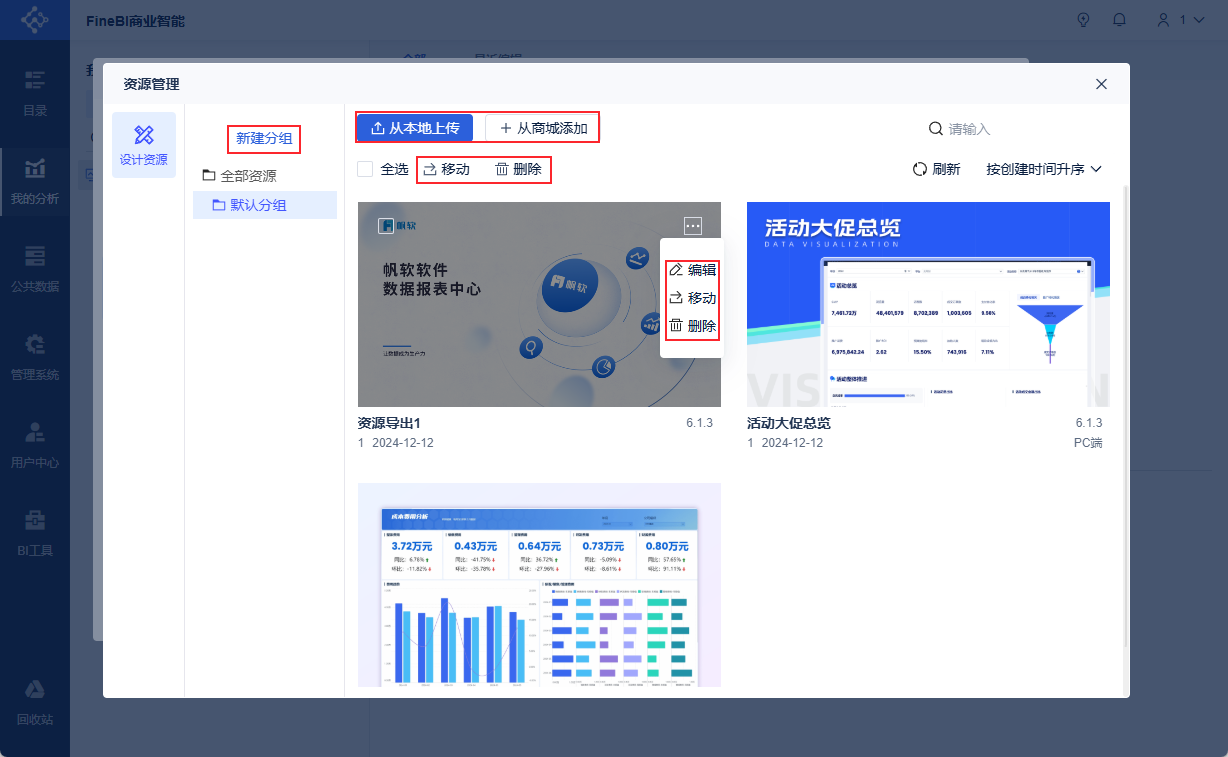The image size is (1228, 757).
Task: Click the 我的分析 chart icon
Action: click(35, 167)
